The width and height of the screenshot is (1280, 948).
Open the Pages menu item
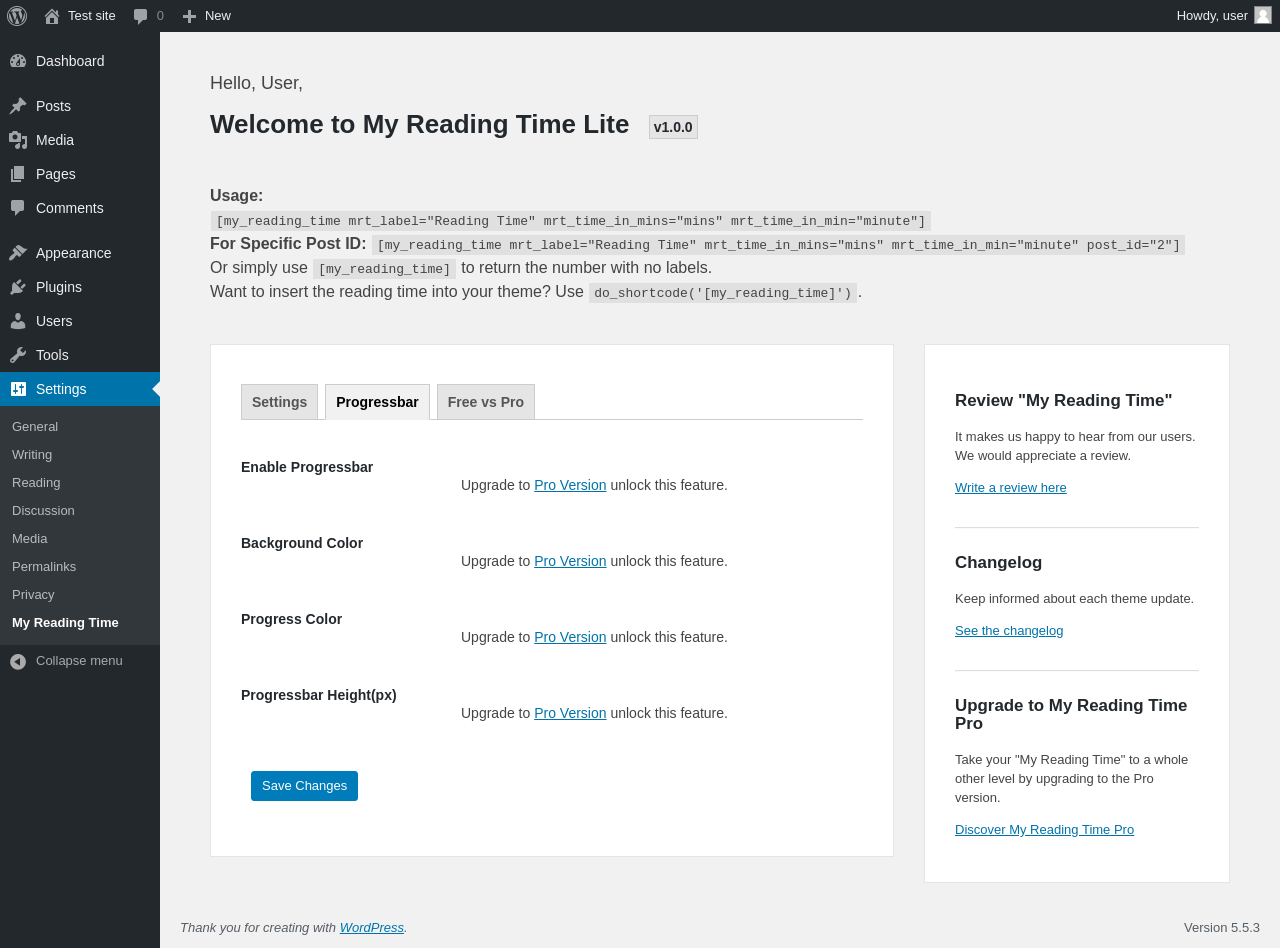pyautogui.click(x=80, y=174)
